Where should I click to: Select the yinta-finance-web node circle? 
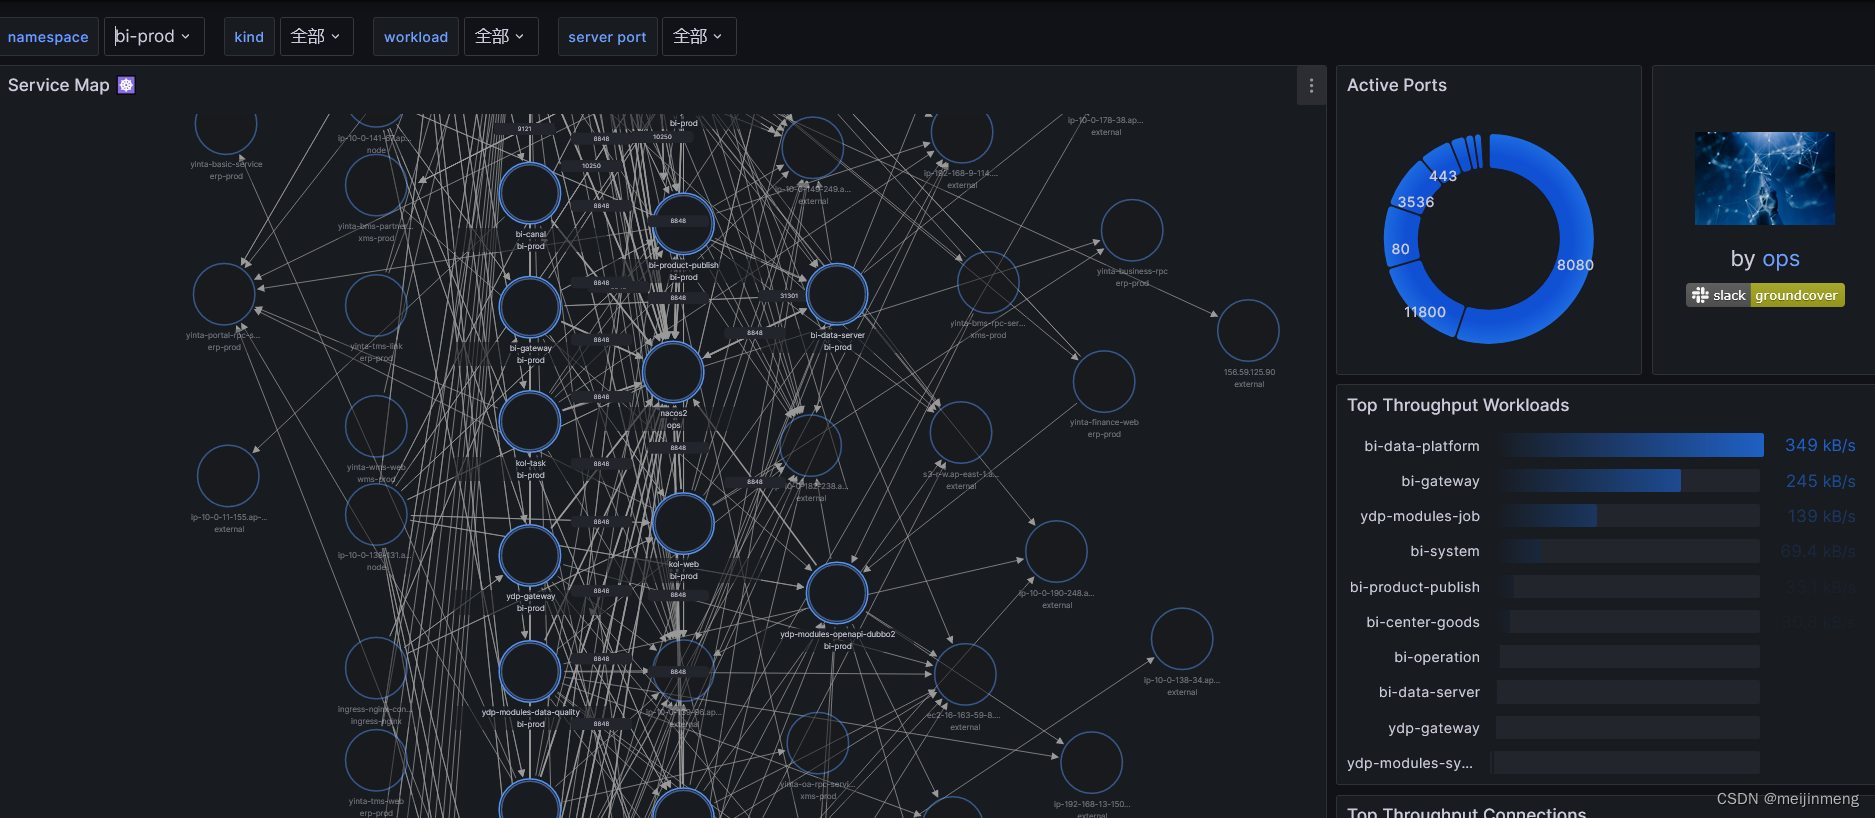[x=1104, y=382]
